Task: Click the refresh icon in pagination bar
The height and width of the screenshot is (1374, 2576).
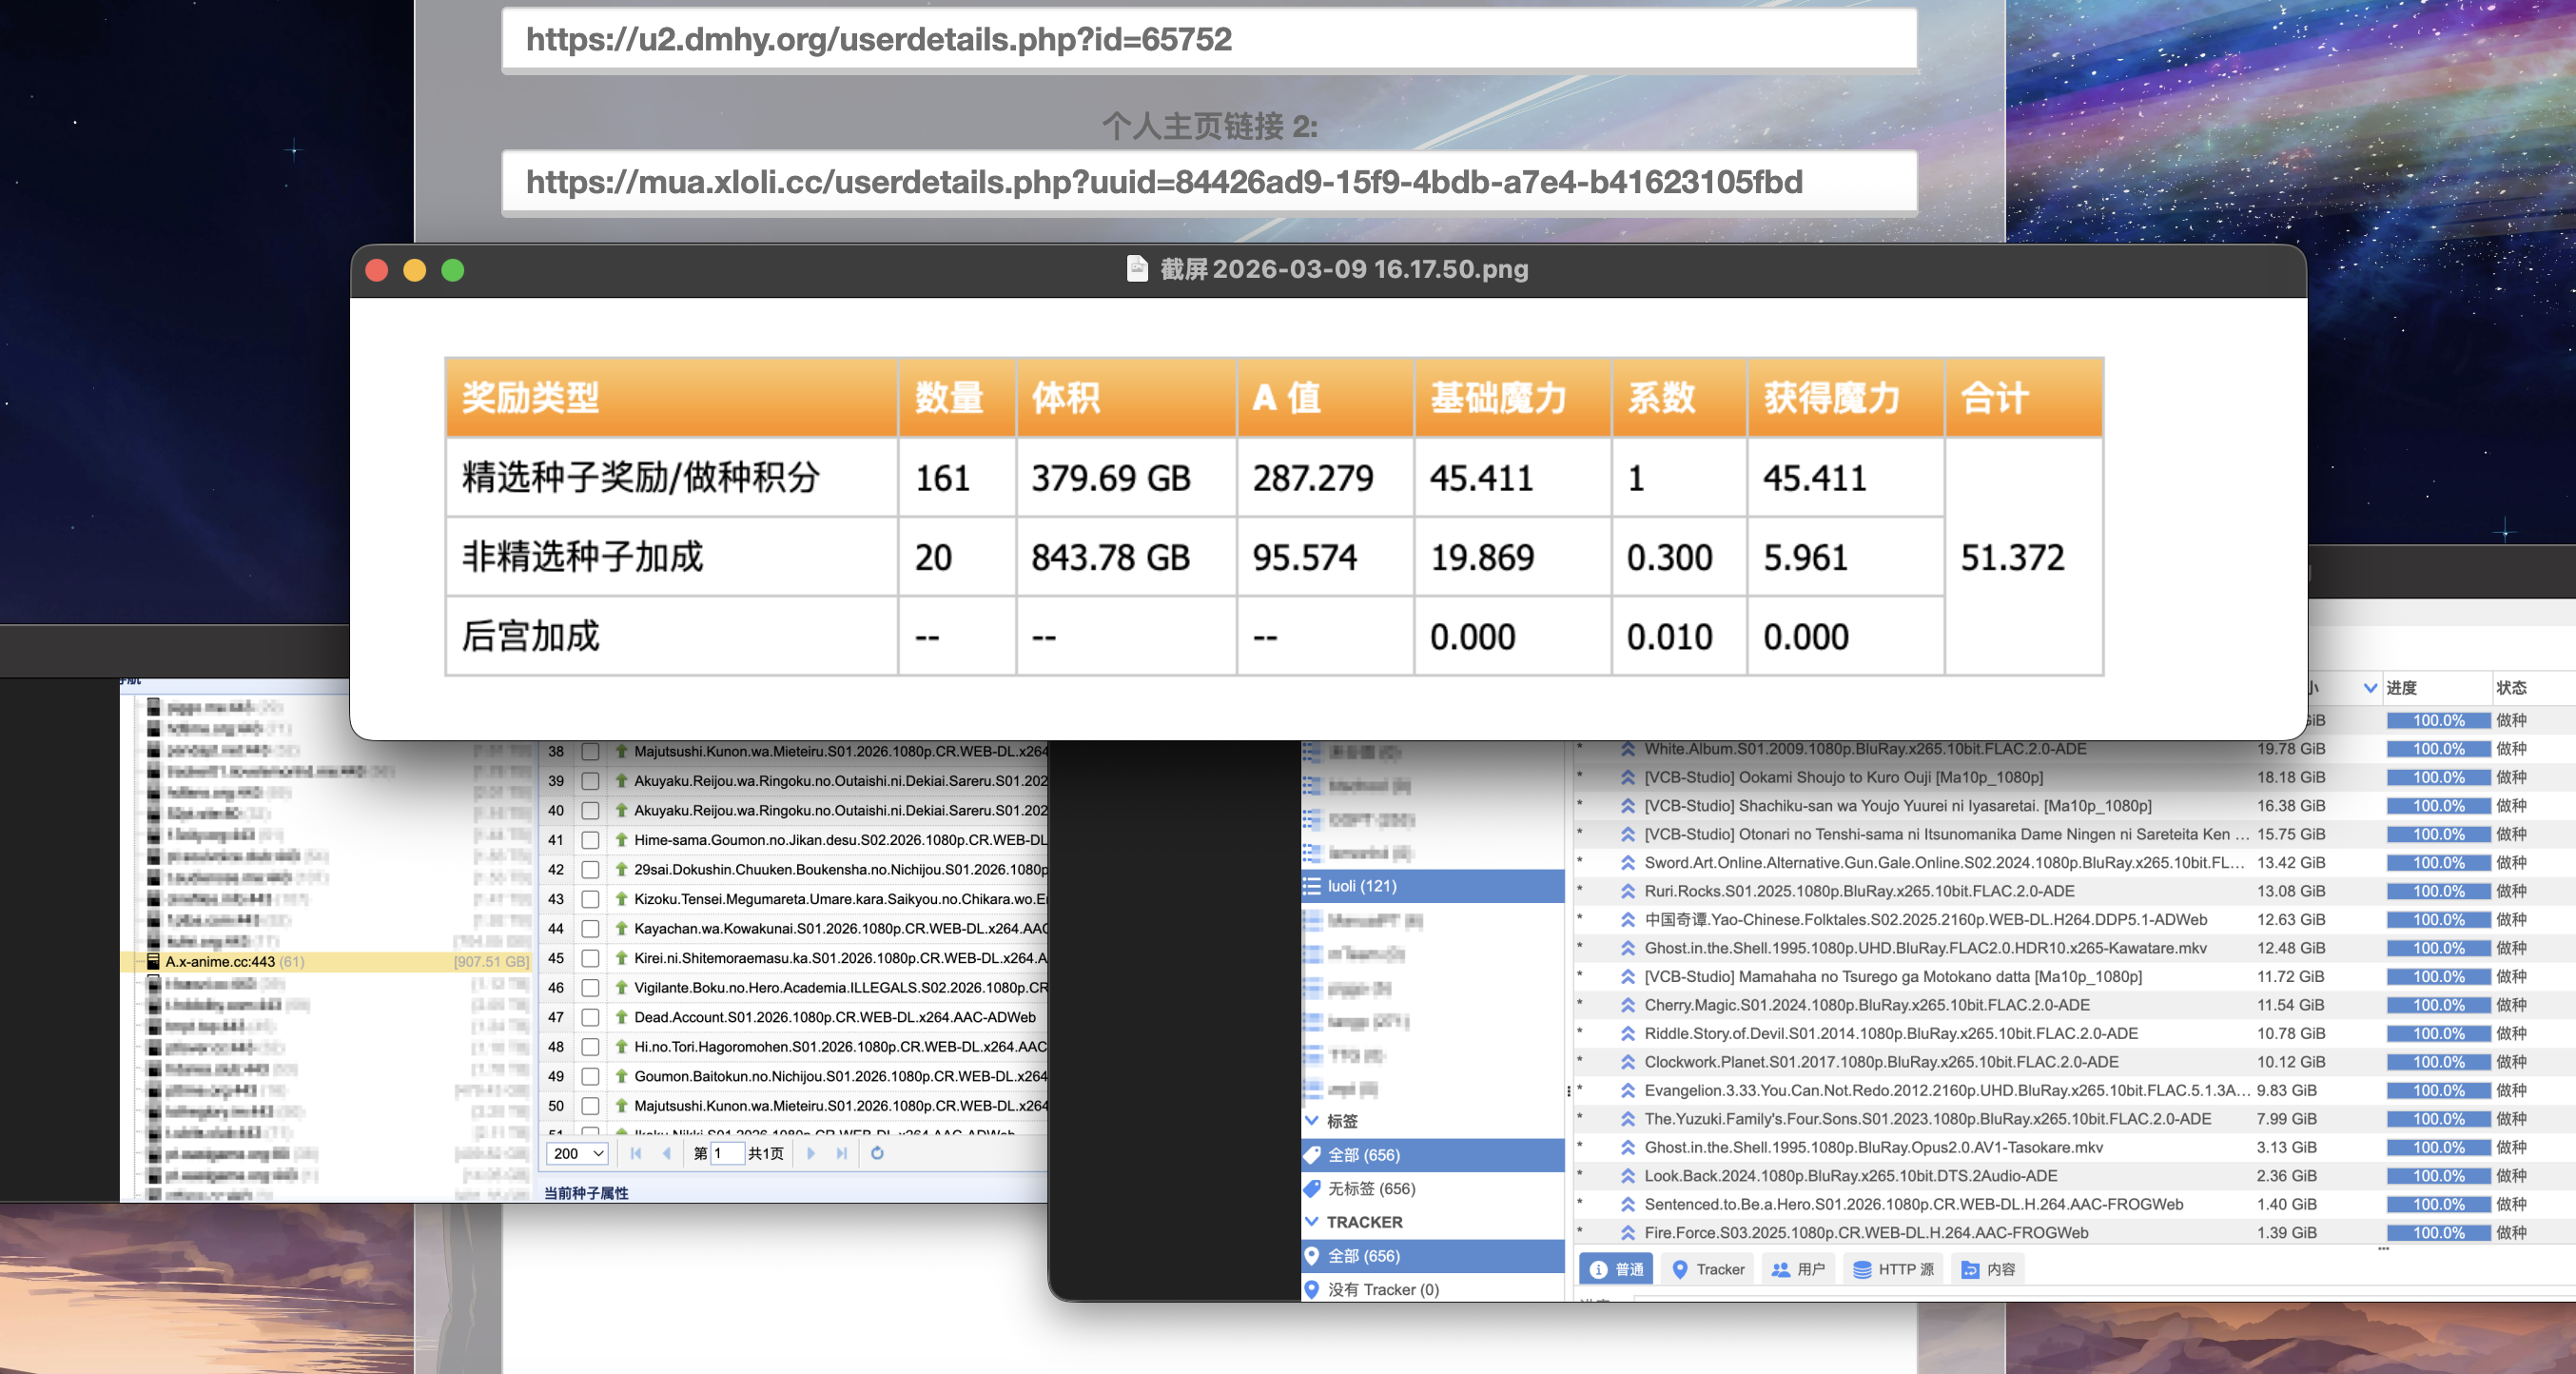Action: coord(877,1153)
